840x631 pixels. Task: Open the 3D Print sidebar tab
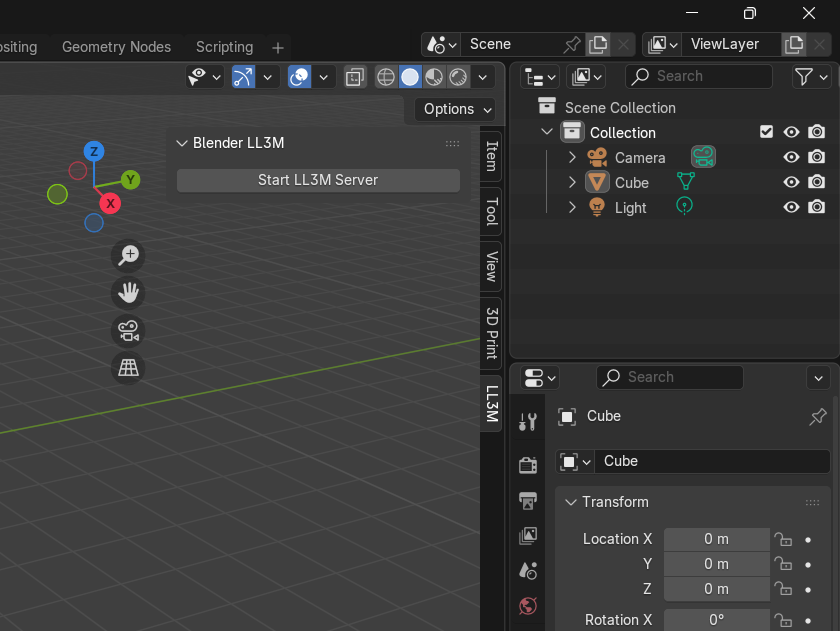click(492, 332)
